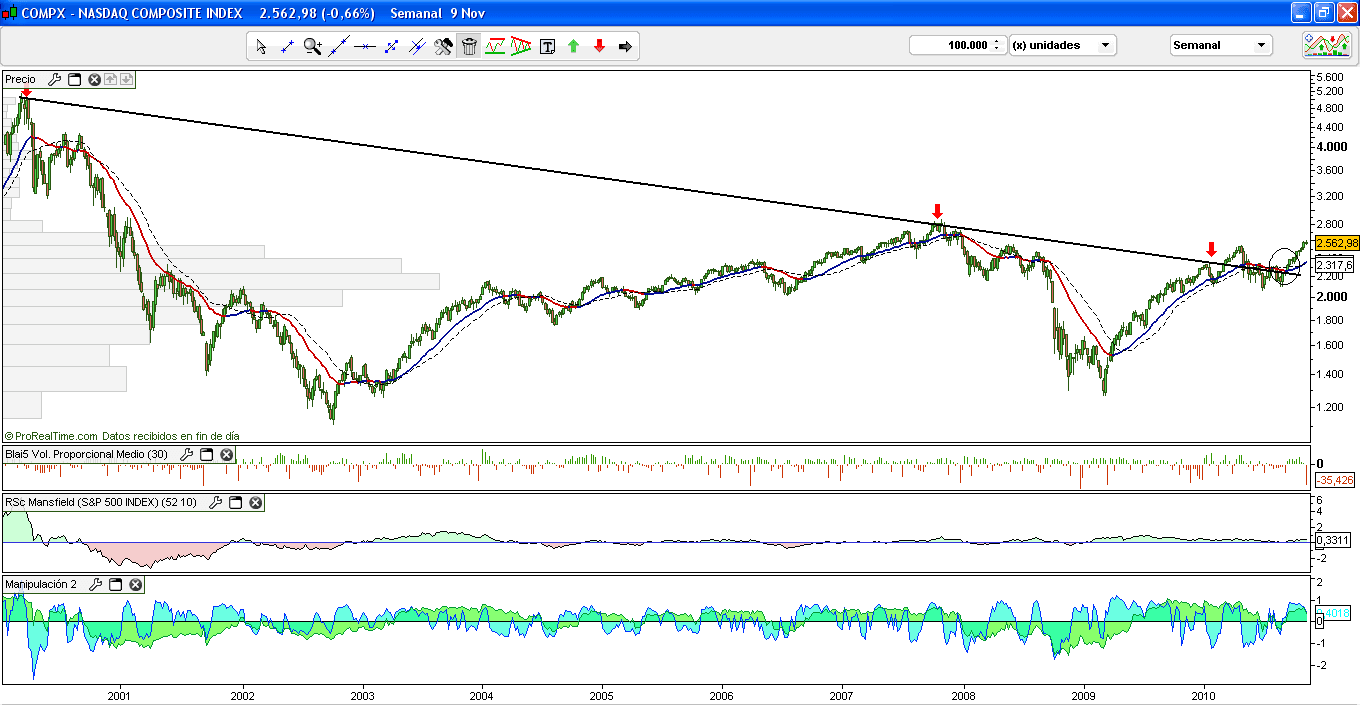Toggle maximize of Blai5 Vol. panel

point(207,454)
